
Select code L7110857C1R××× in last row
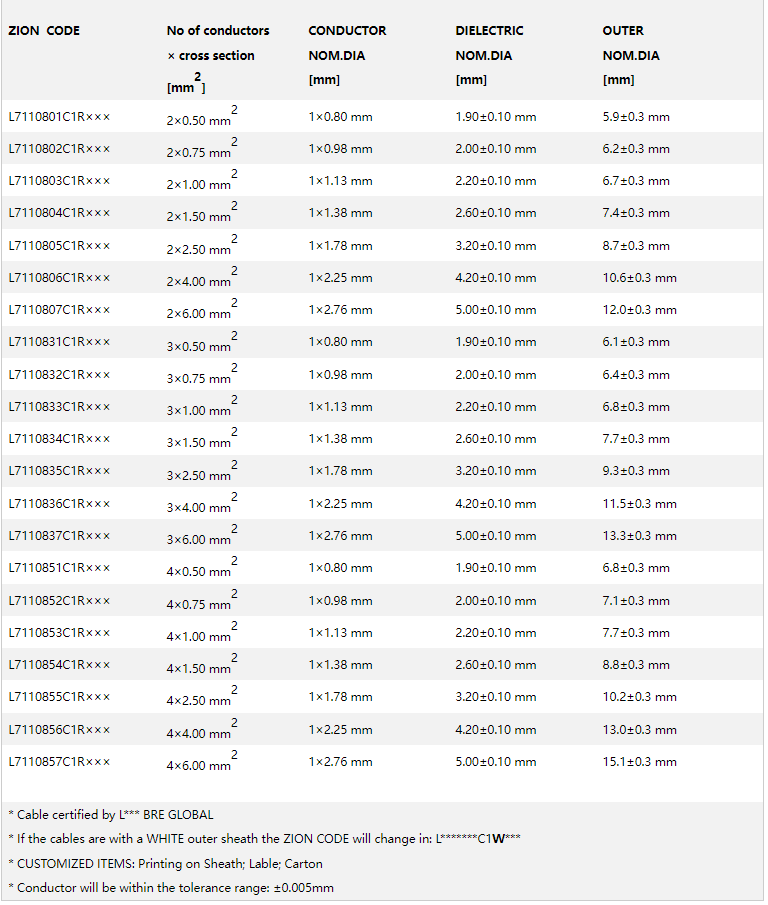[x=59, y=762]
